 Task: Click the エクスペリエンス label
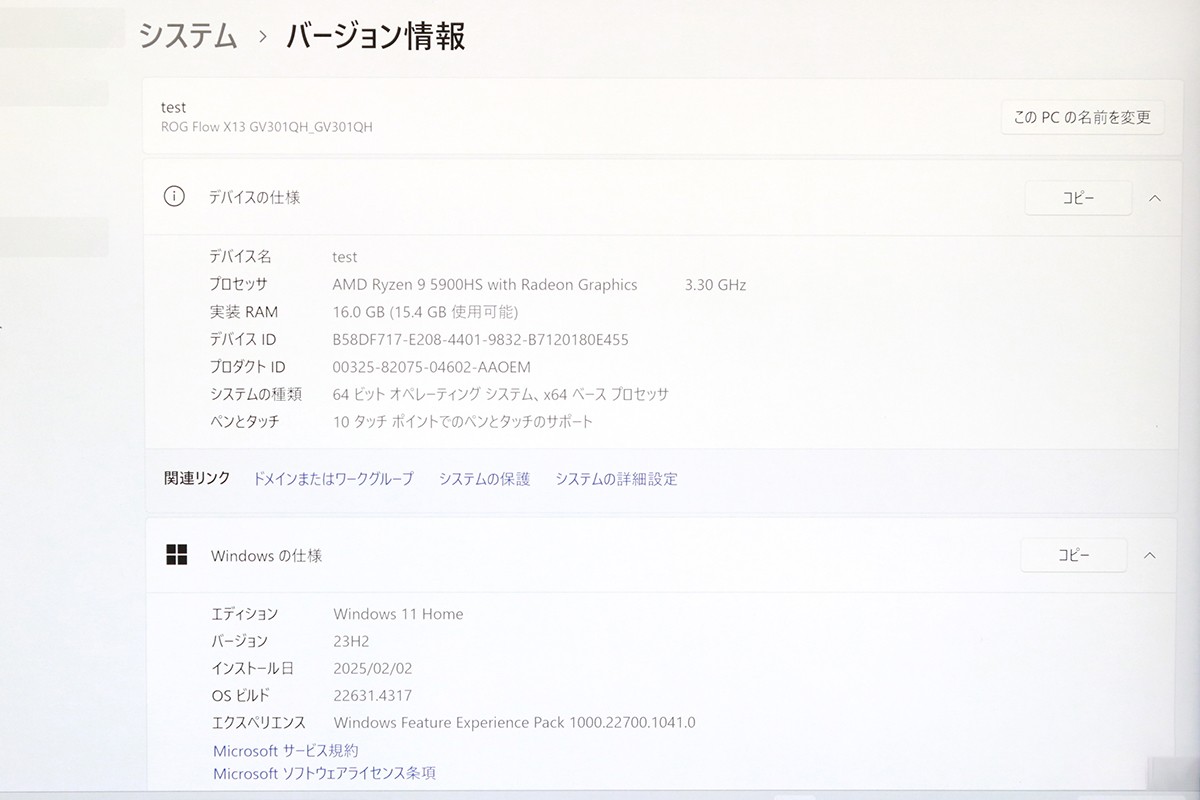[x=258, y=723]
